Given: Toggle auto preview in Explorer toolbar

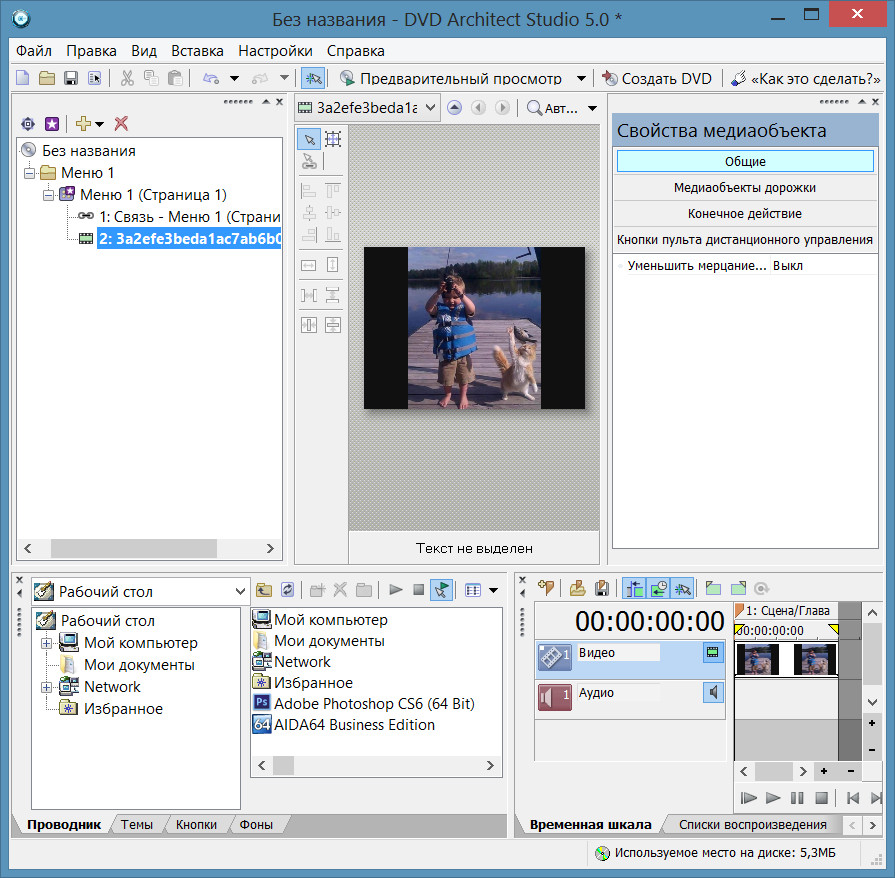Looking at the screenshot, I should tap(440, 590).
